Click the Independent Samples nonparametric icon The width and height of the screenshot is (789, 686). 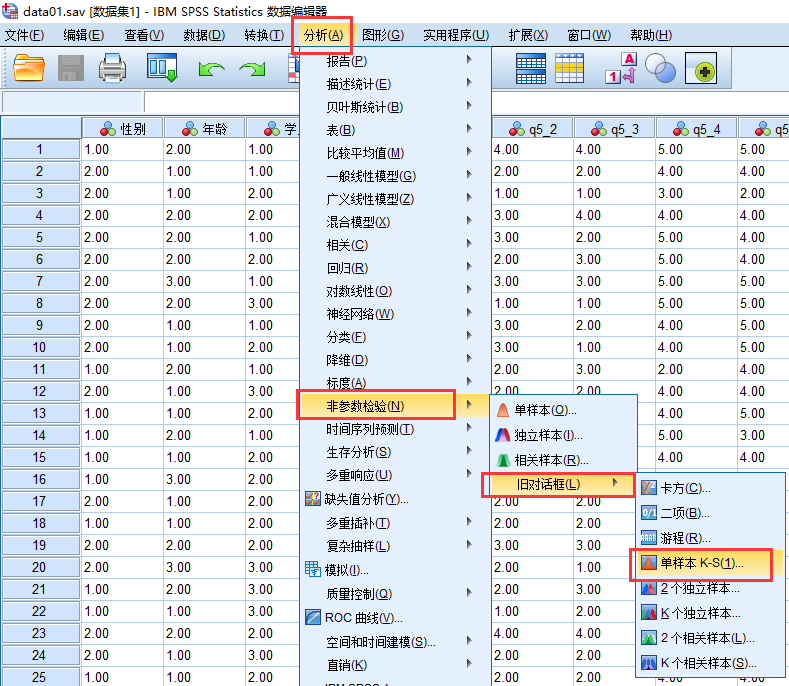coord(503,435)
